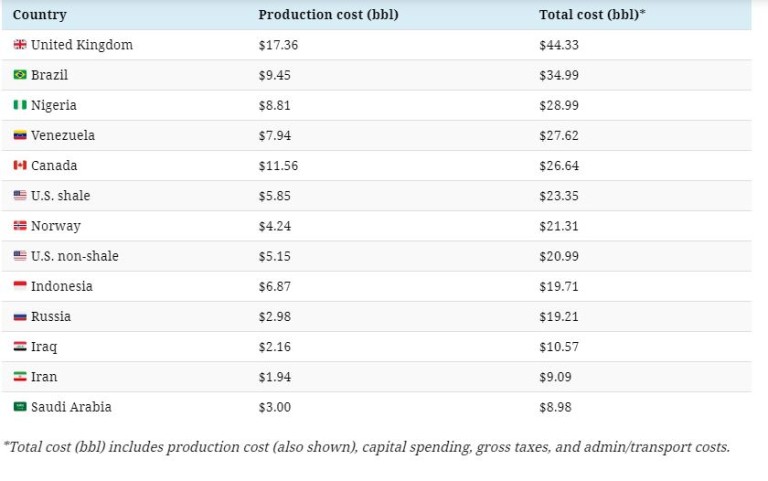Select the U.S. non-shale row label
The width and height of the screenshot is (768, 481).
pyautogui.click(x=74, y=256)
